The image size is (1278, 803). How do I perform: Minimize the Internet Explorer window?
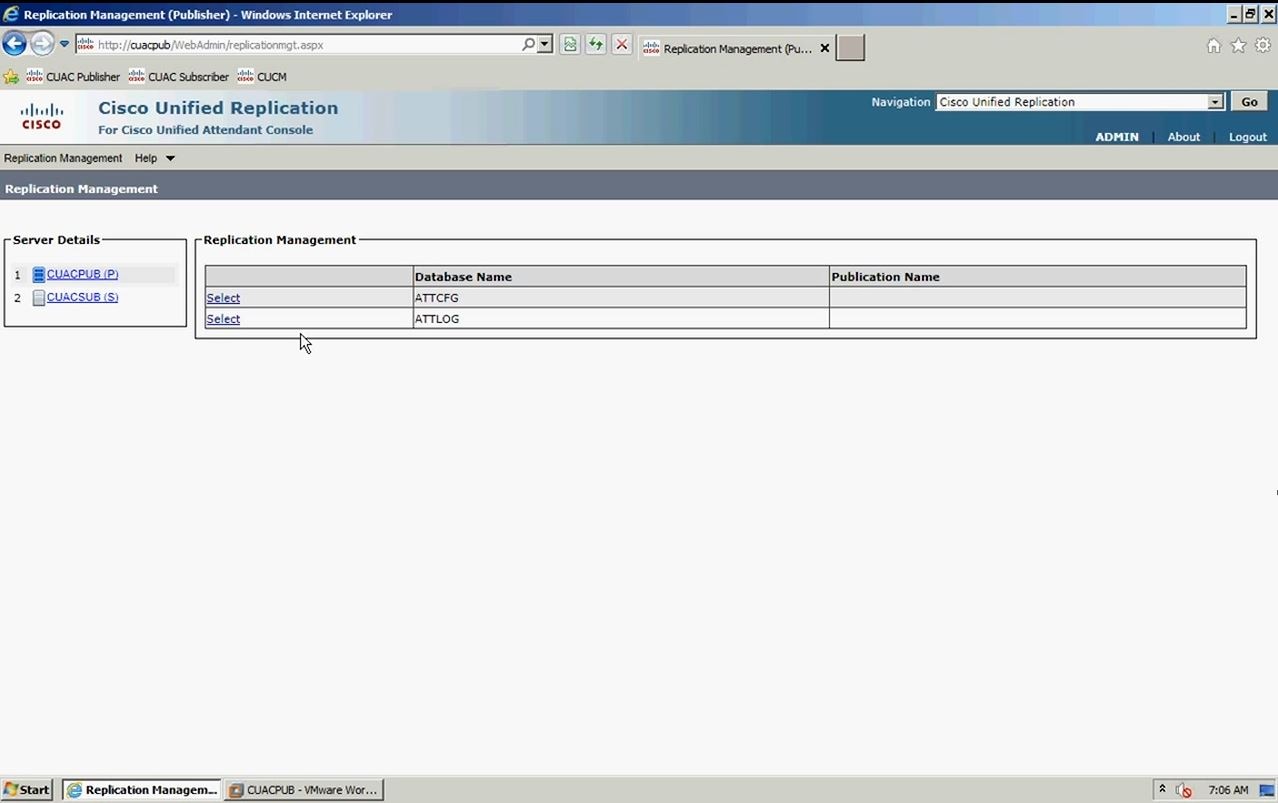[x=1234, y=14]
